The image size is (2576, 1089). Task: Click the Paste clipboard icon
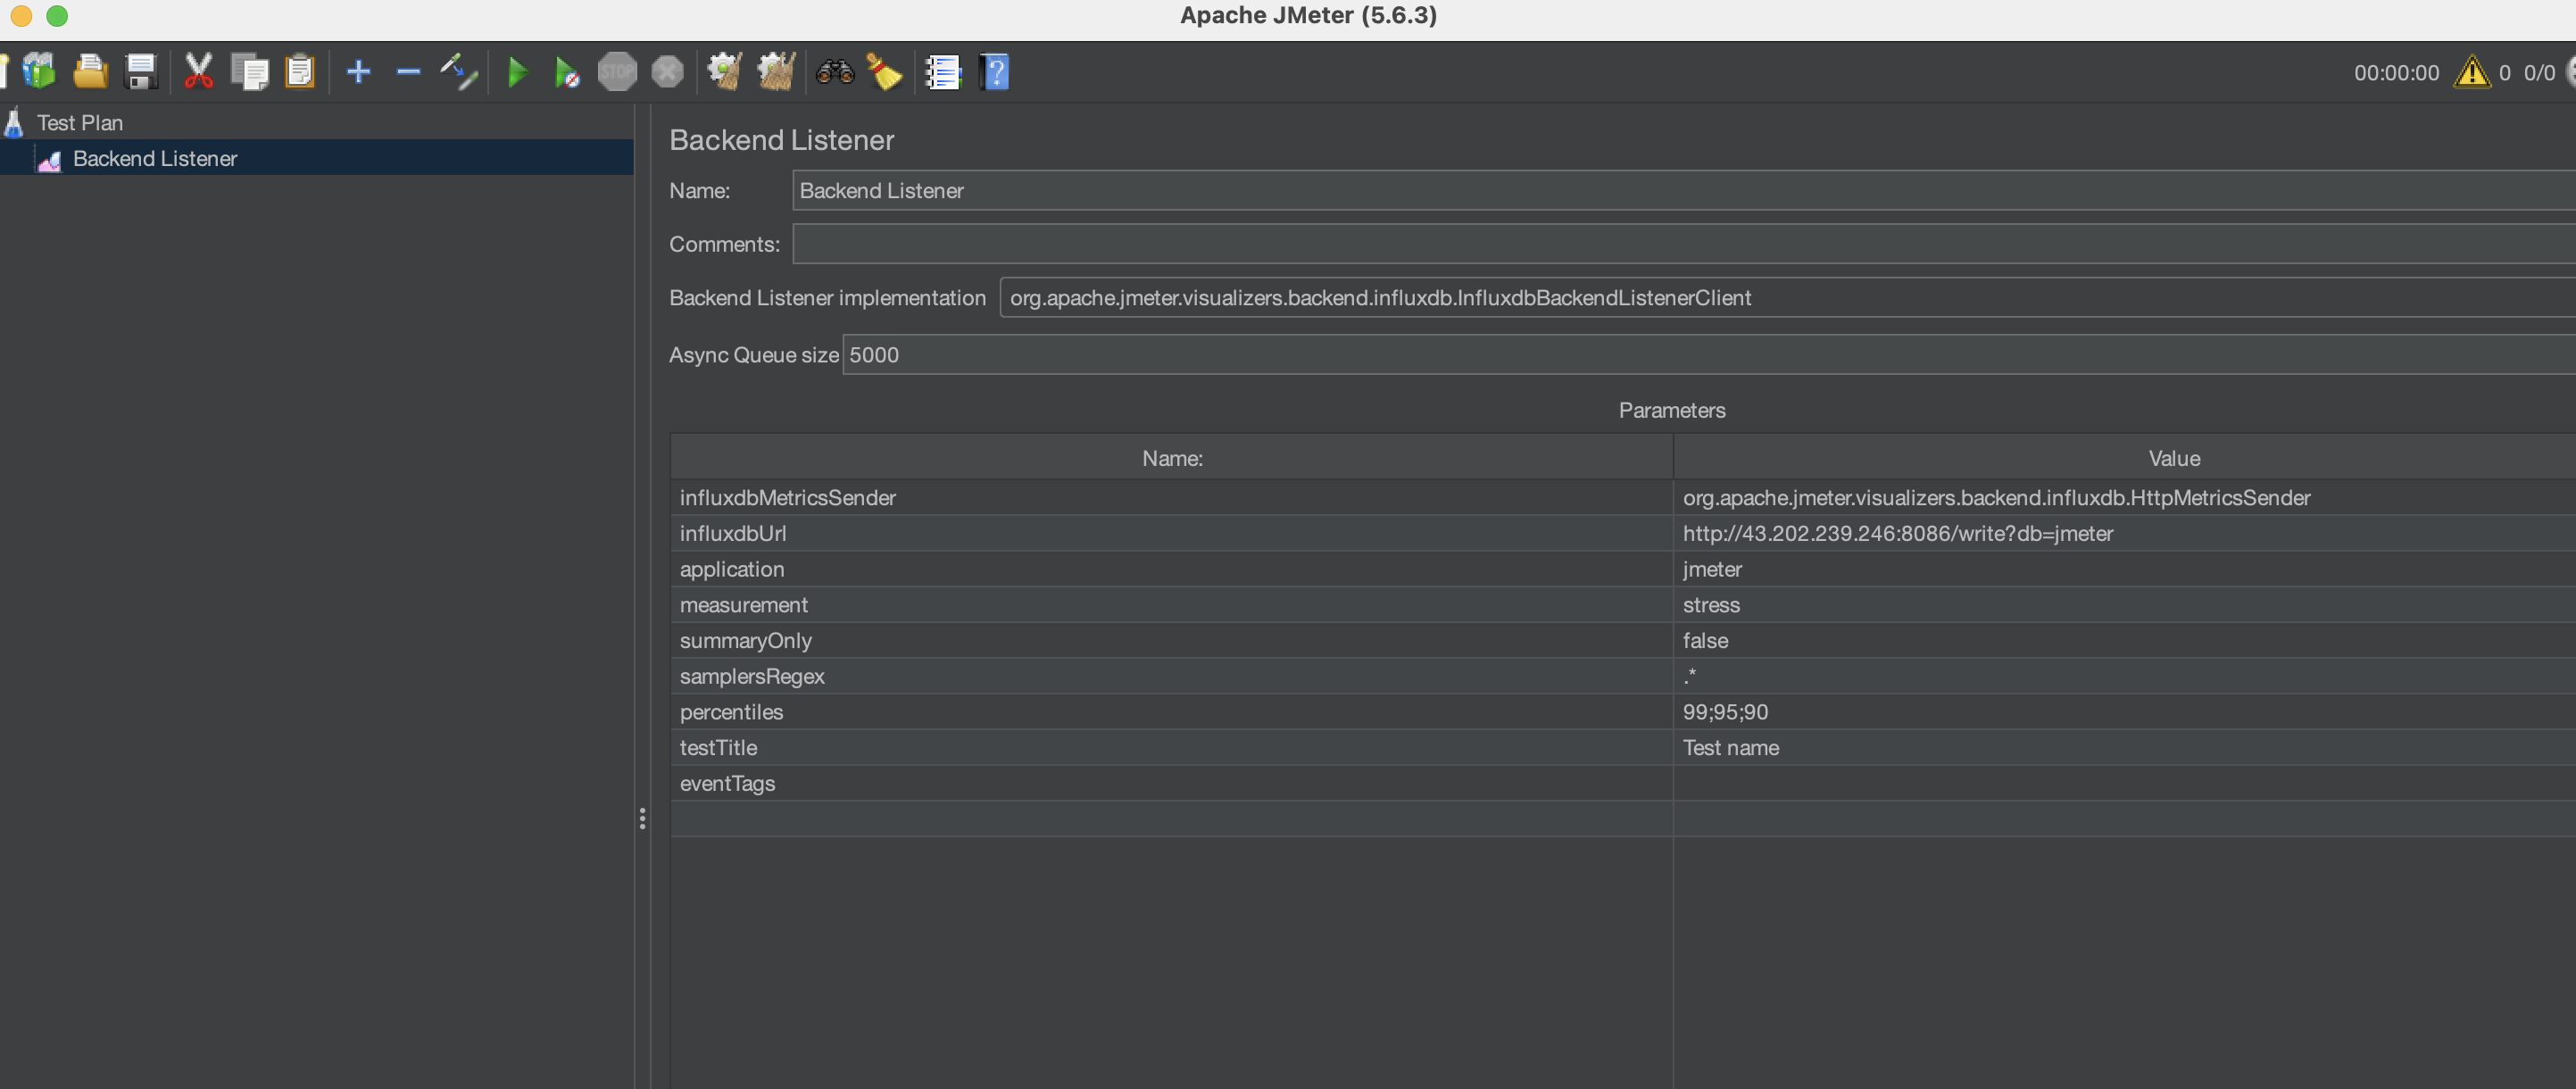point(300,72)
